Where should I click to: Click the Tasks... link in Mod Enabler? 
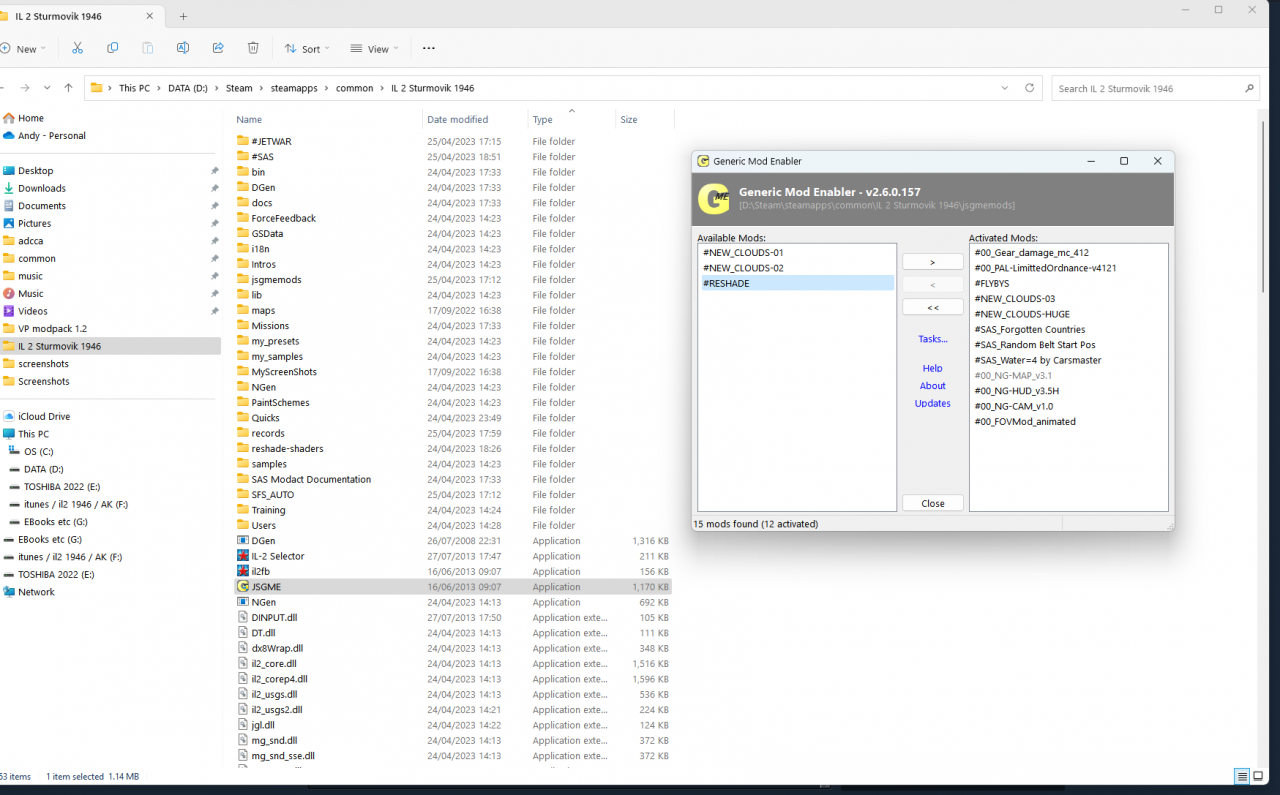pyautogui.click(x=933, y=339)
